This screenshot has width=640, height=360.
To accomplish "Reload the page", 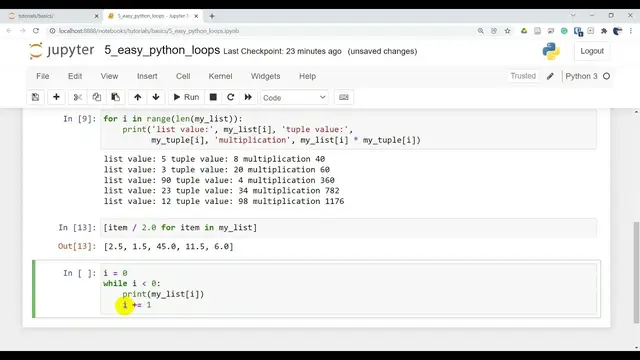I will point(36,31).
